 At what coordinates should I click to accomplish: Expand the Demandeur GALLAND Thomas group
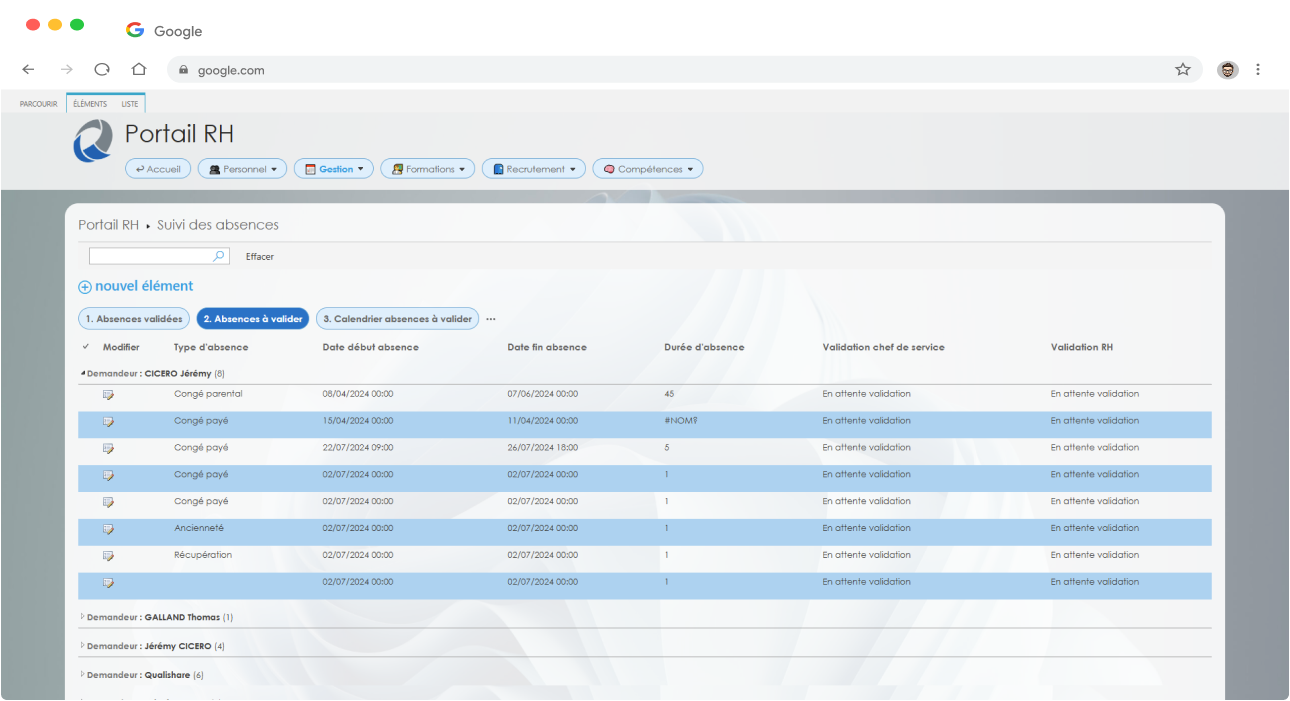(83, 617)
